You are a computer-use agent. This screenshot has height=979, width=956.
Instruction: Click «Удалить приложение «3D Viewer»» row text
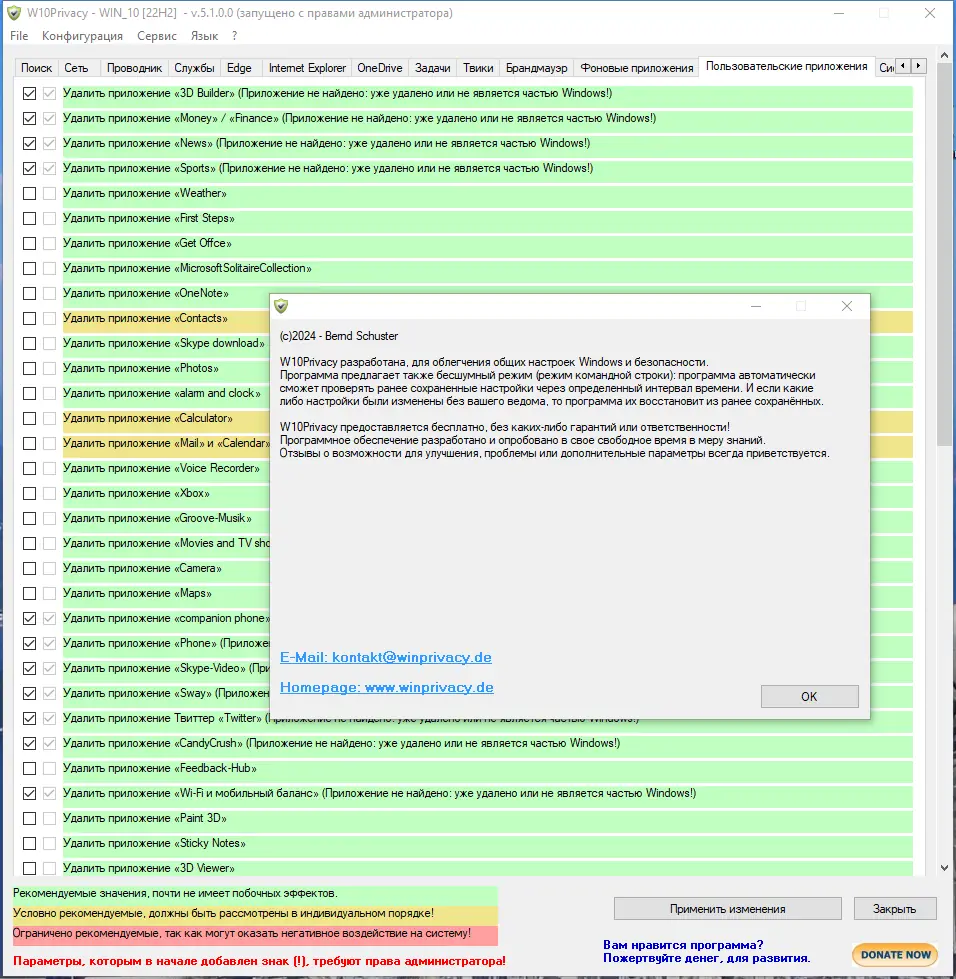click(149, 868)
